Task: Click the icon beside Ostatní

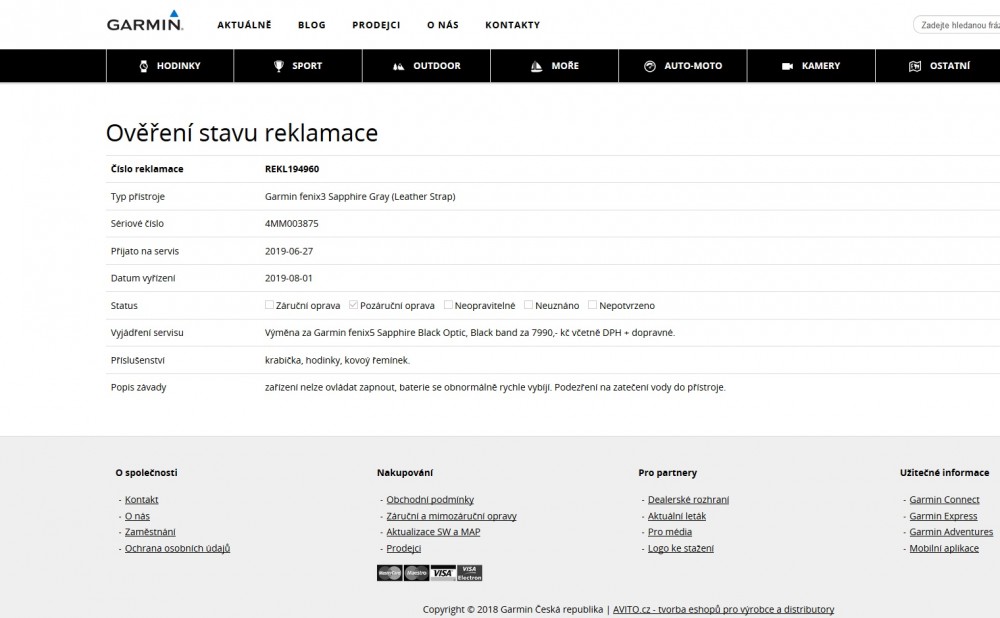Action: click(914, 66)
